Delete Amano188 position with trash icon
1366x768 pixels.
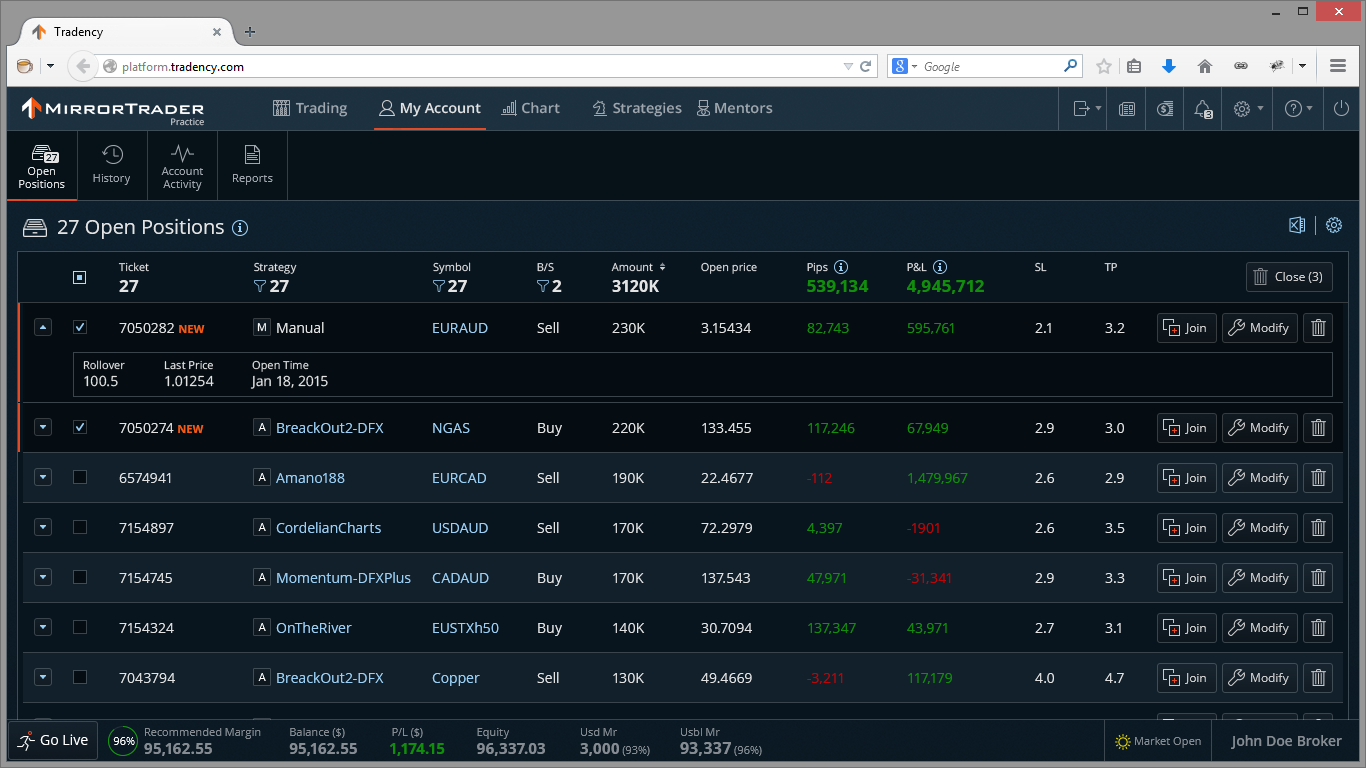point(1318,478)
